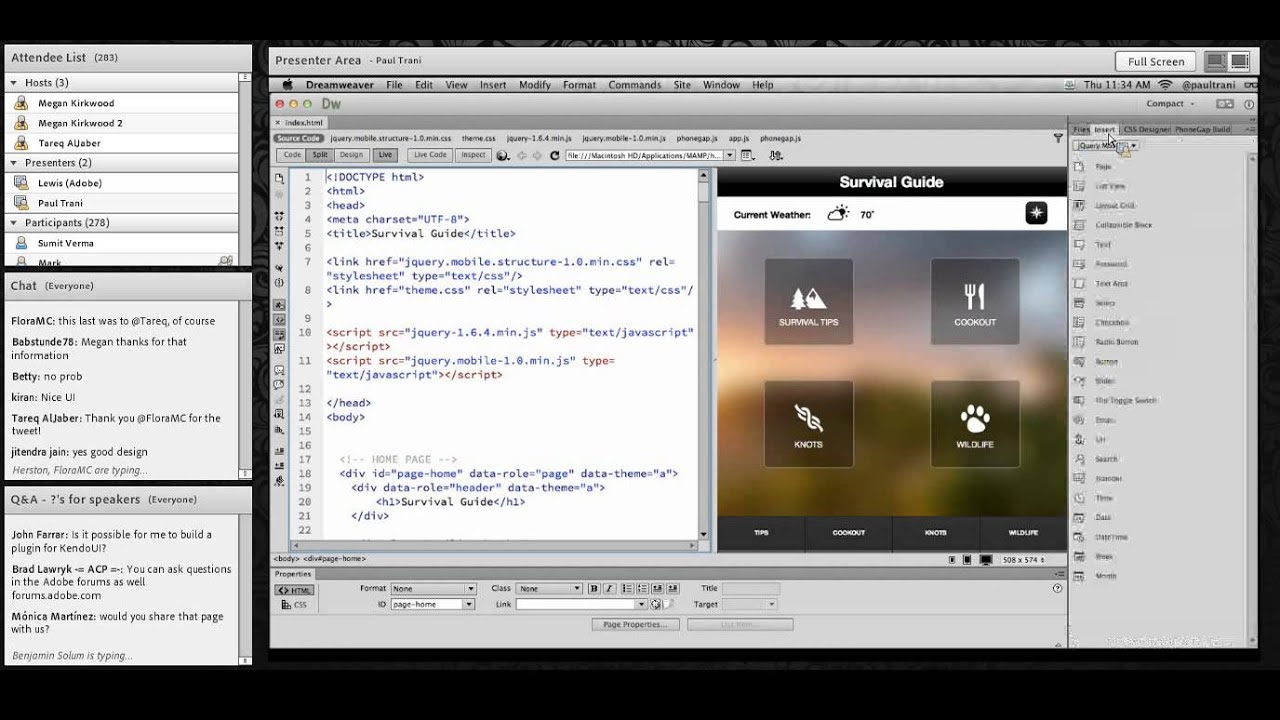Image resolution: width=1280 pixels, height=720 pixels.
Task: Click the browser preview globe icon
Action: click(503, 155)
